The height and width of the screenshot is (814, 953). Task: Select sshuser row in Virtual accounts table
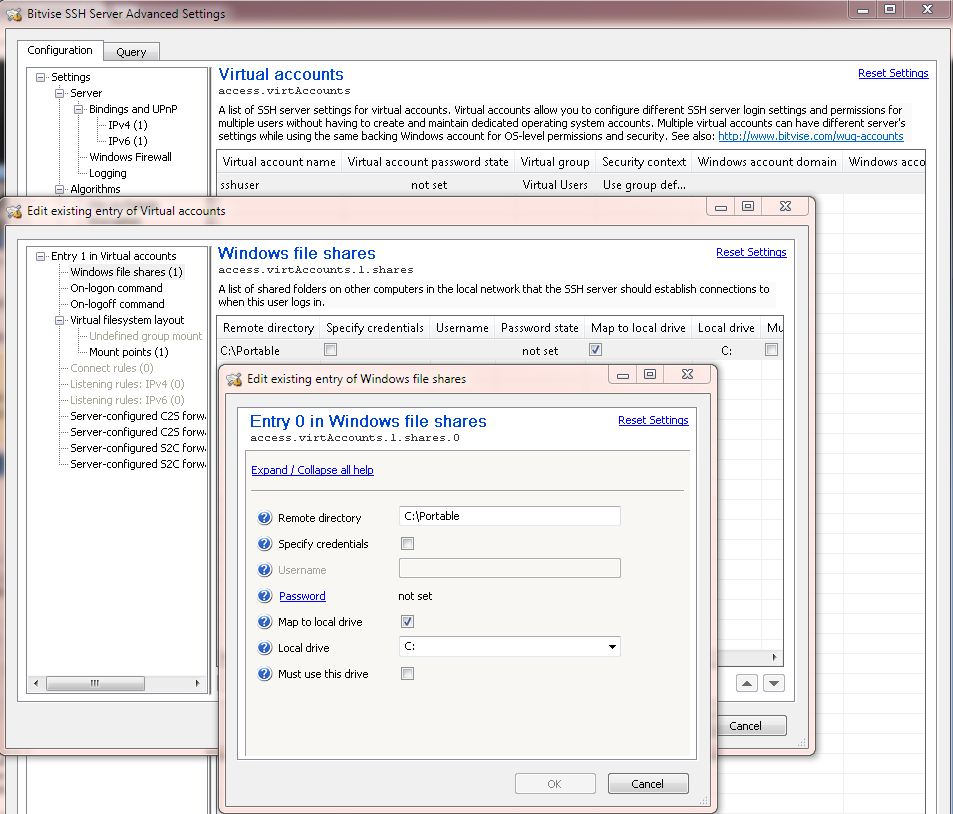(571, 185)
